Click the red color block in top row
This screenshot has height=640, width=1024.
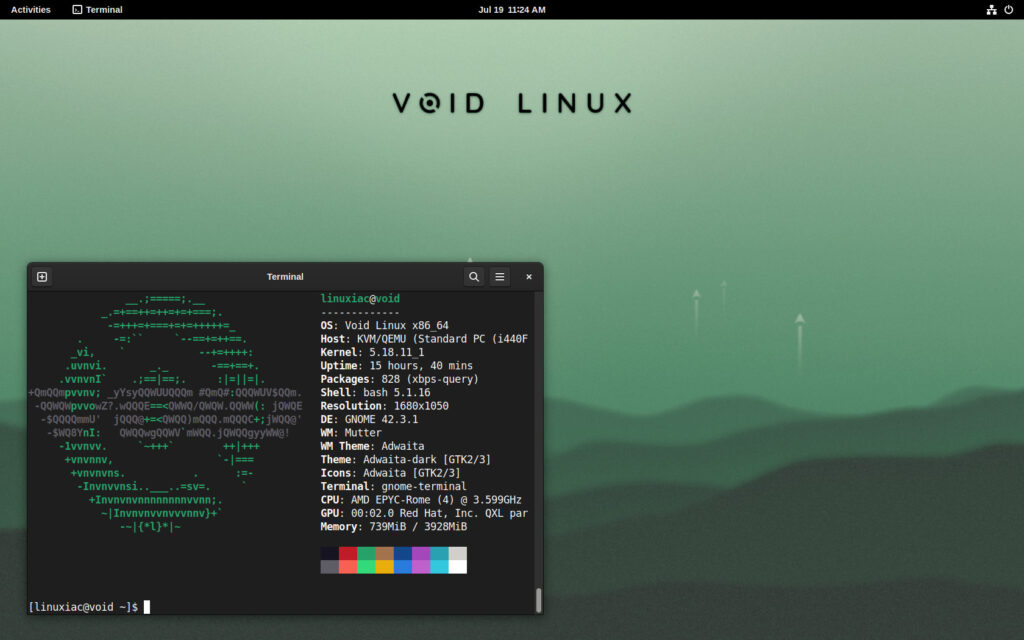coord(348,554)
